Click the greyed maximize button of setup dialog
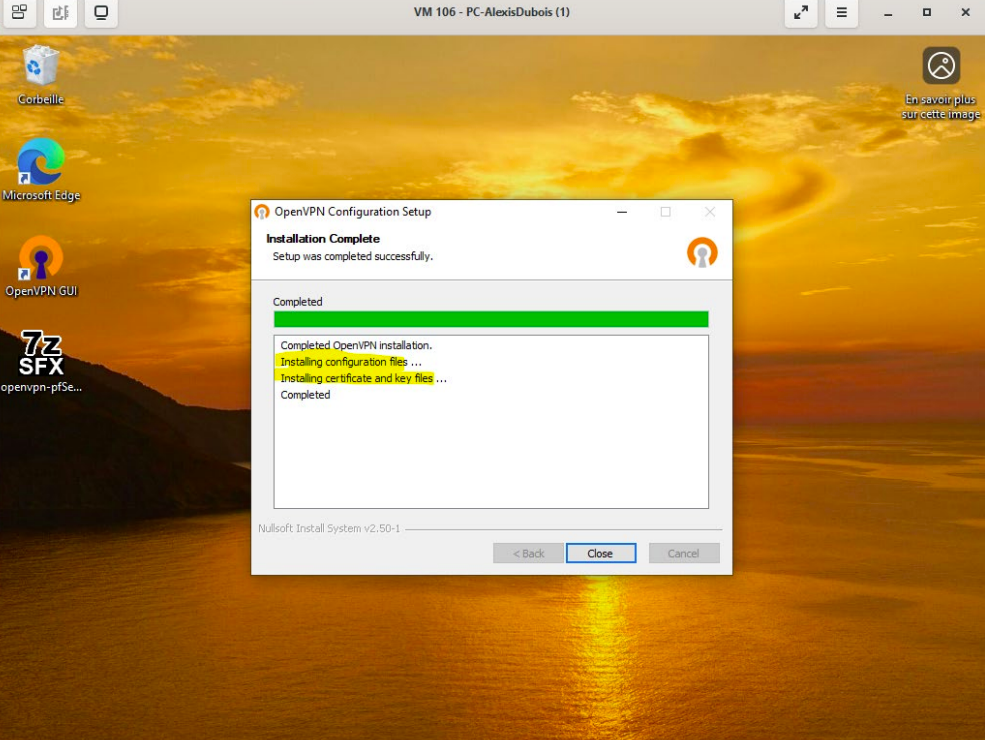The image size is (985, 740). tap(665, 212)
